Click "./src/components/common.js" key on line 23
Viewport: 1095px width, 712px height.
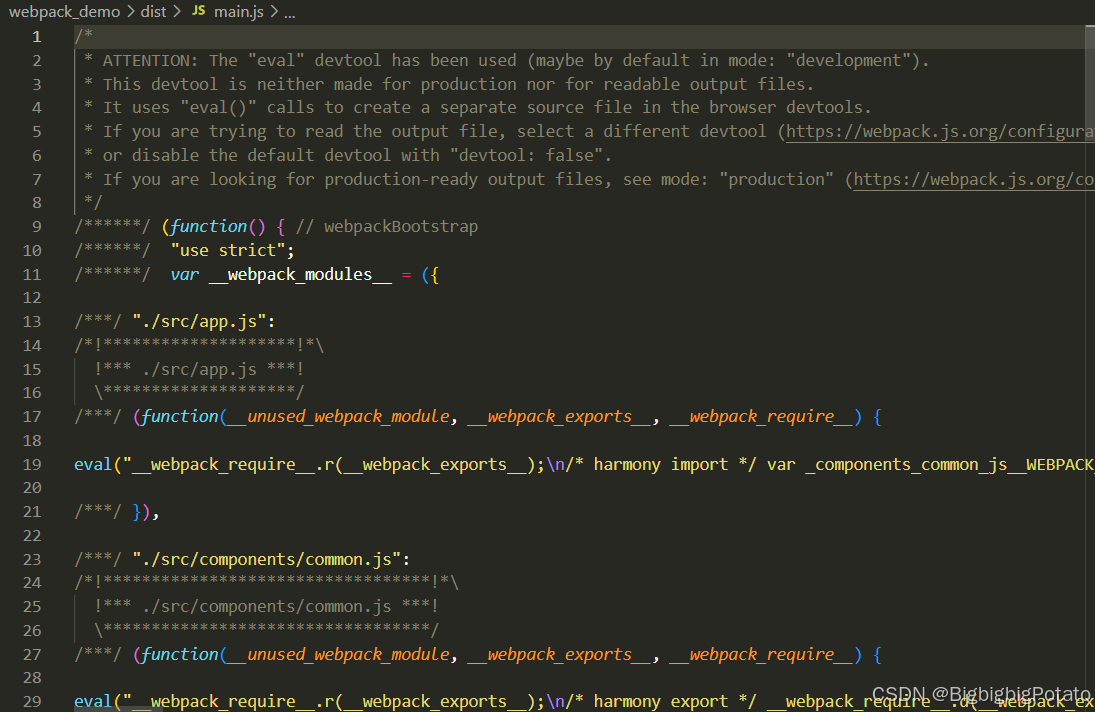click(x=266, y=559)
